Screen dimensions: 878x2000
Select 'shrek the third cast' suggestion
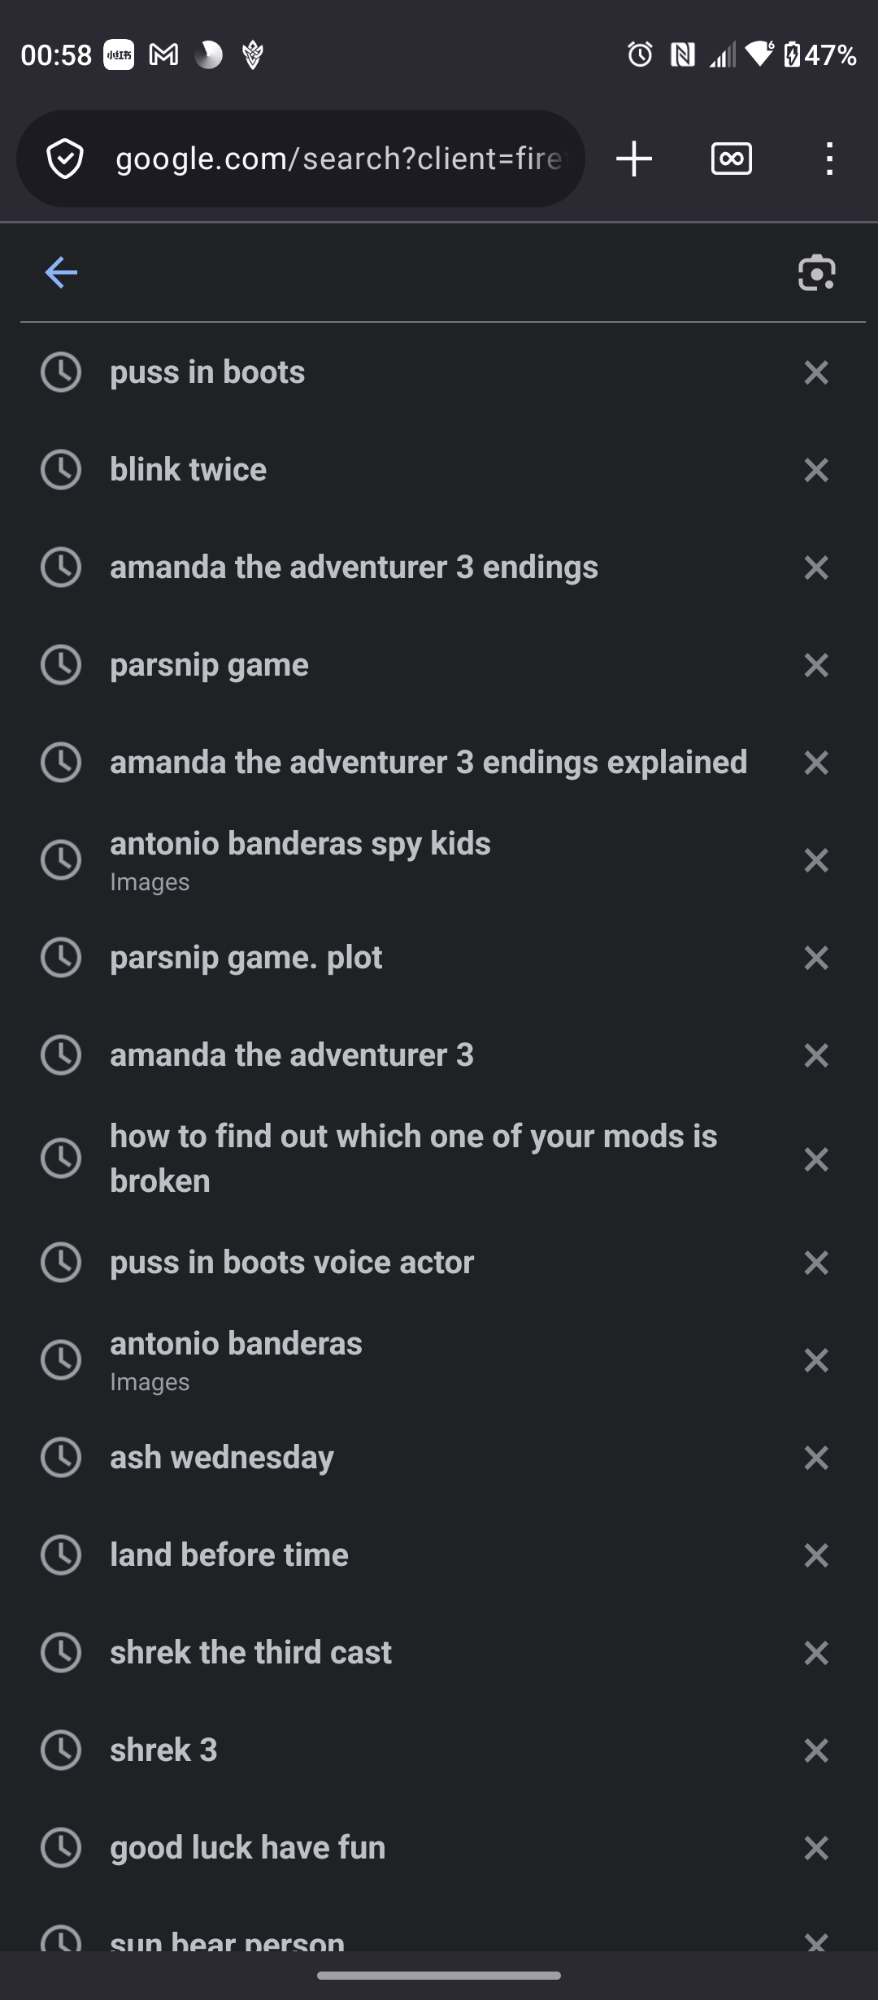(251, 1652)
